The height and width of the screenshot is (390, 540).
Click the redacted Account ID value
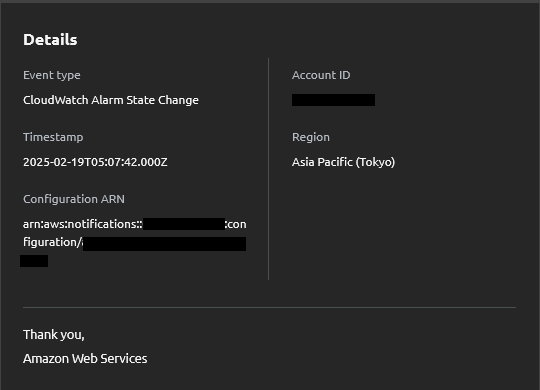click(333, 100)
